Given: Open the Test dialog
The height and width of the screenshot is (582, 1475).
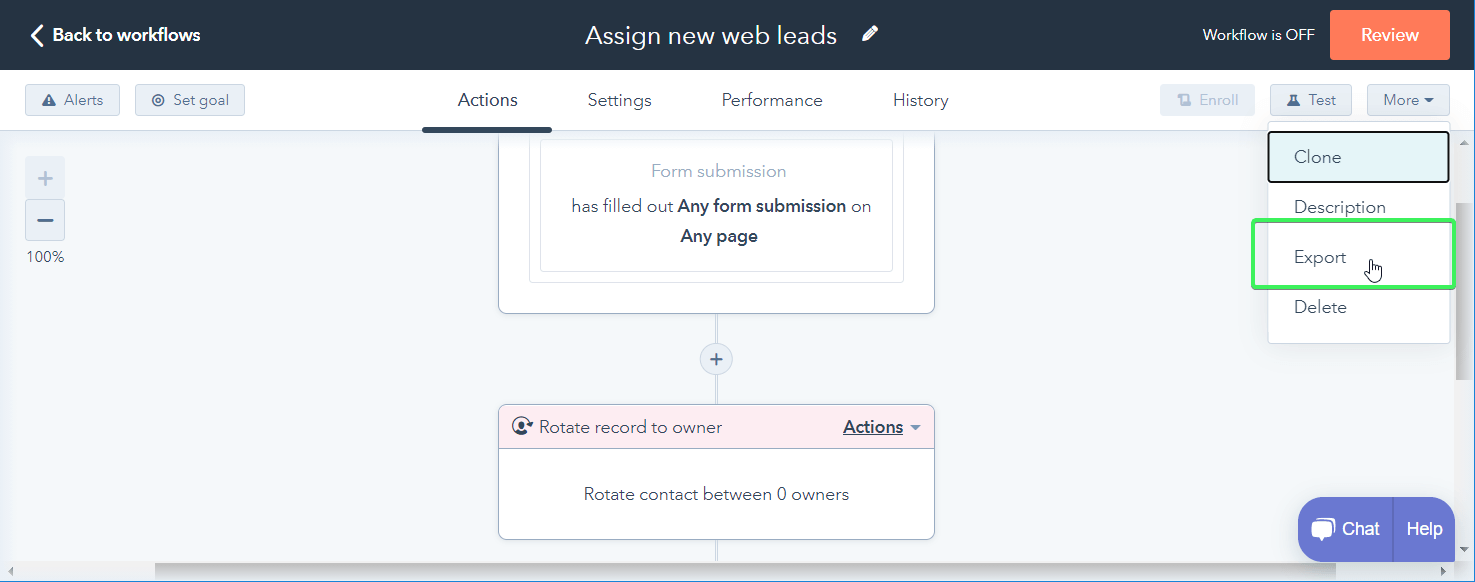Looking at the screenshot, I should pos(1310,99).
